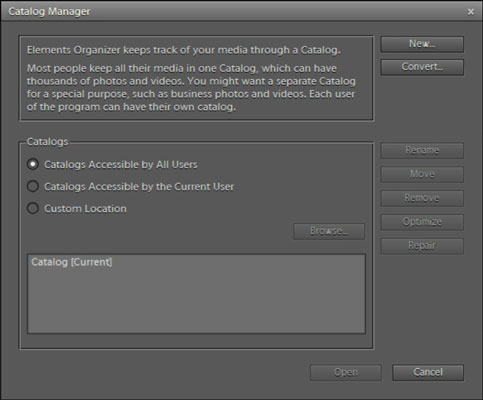Image resolution: width=483 pixels, height=400 pixels.
Task: Close the Catalog Manager window
Action: [471, 12]
